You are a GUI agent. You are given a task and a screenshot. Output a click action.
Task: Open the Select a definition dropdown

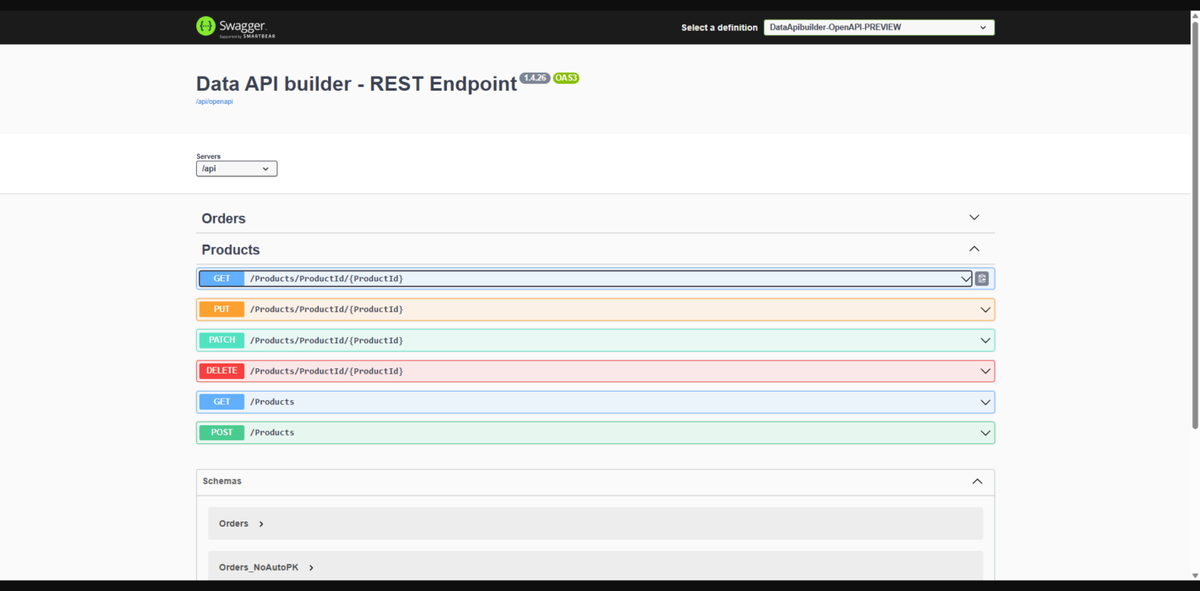879,27
